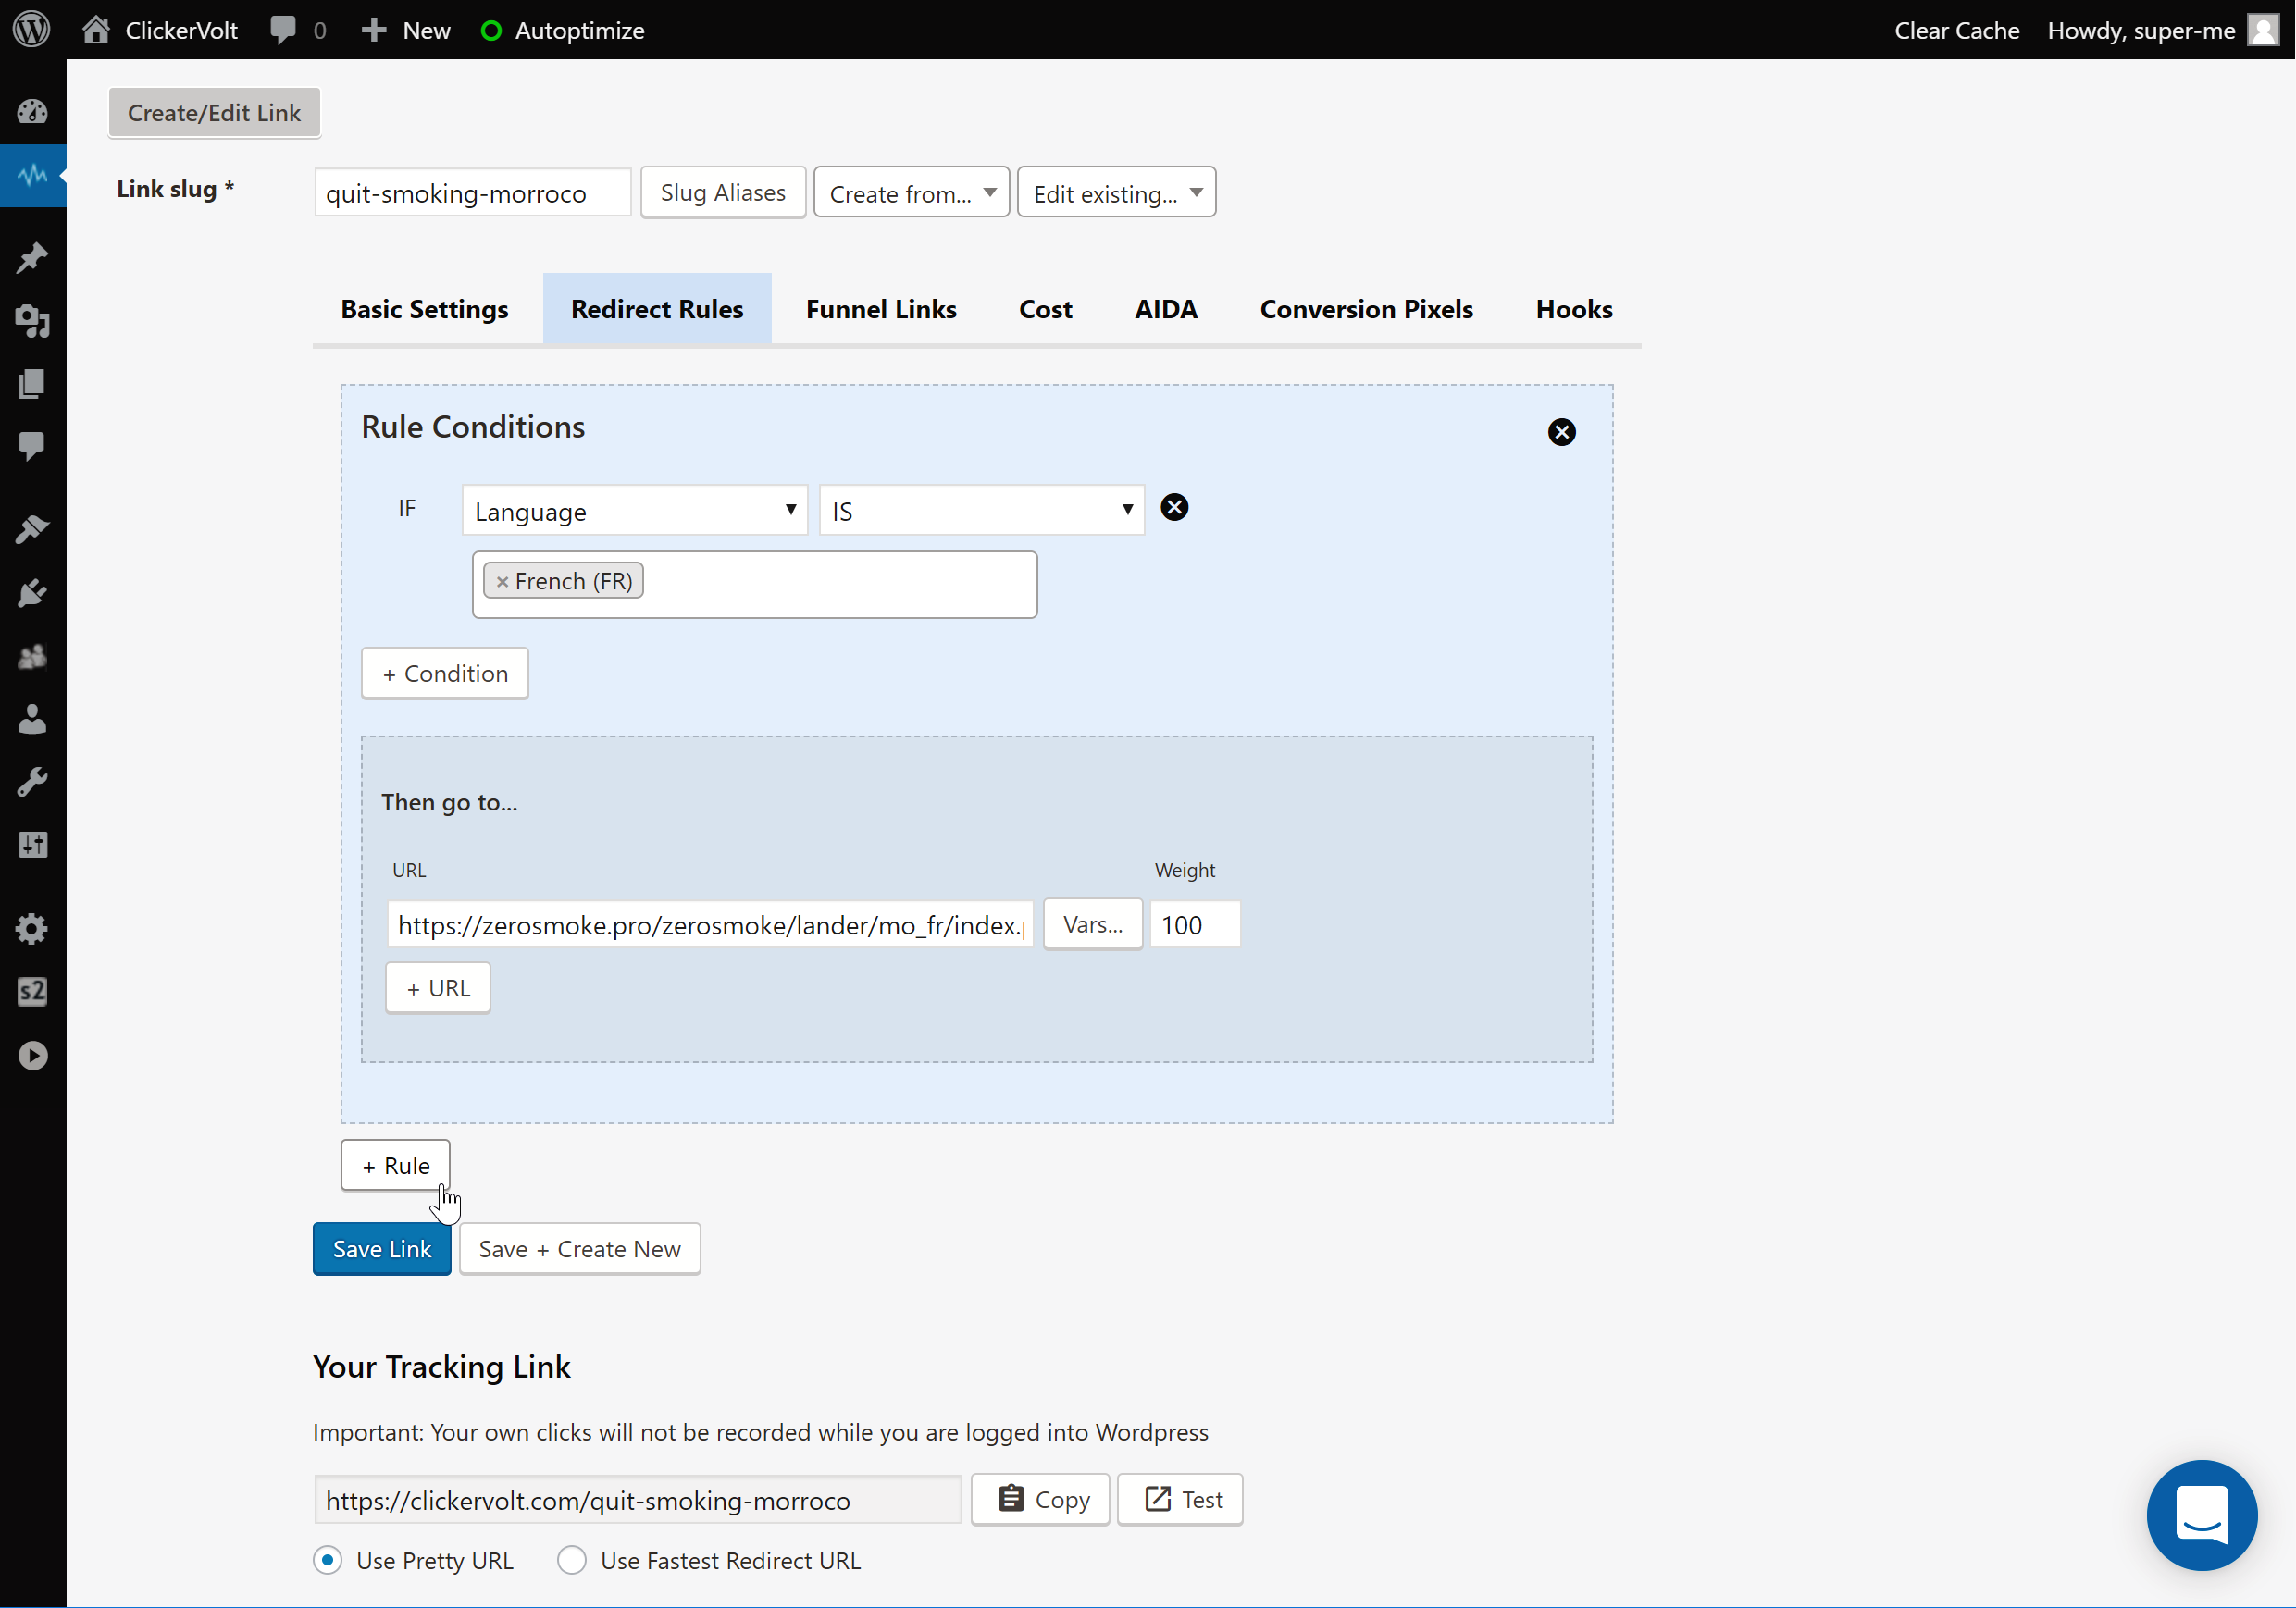Test the tracking link

coord(1180,1499)
